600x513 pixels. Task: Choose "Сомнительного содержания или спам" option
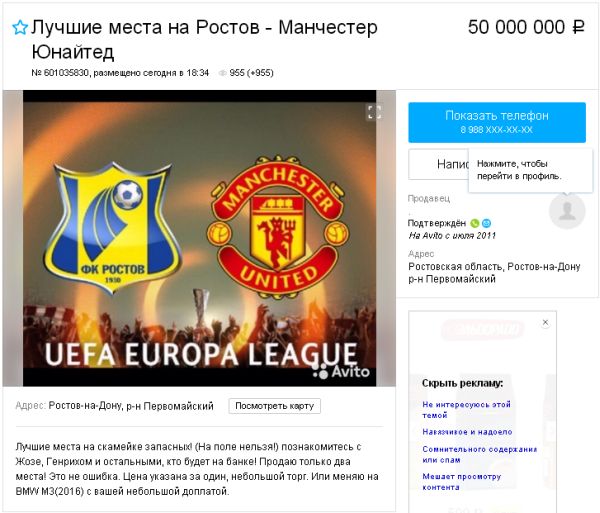click(x=479, y=454)
